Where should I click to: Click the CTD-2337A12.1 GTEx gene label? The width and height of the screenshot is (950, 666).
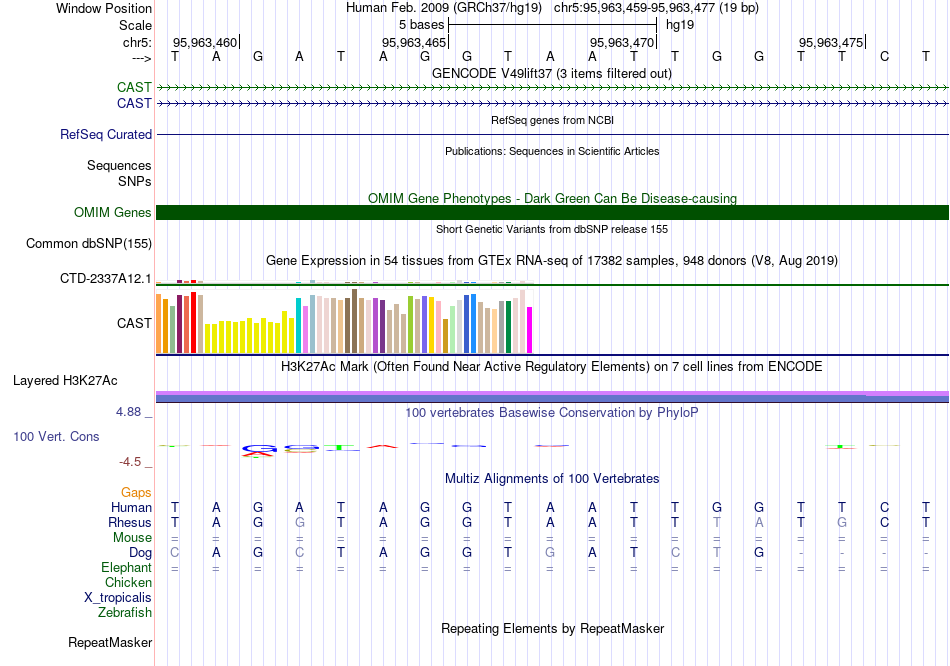(105, 278)
